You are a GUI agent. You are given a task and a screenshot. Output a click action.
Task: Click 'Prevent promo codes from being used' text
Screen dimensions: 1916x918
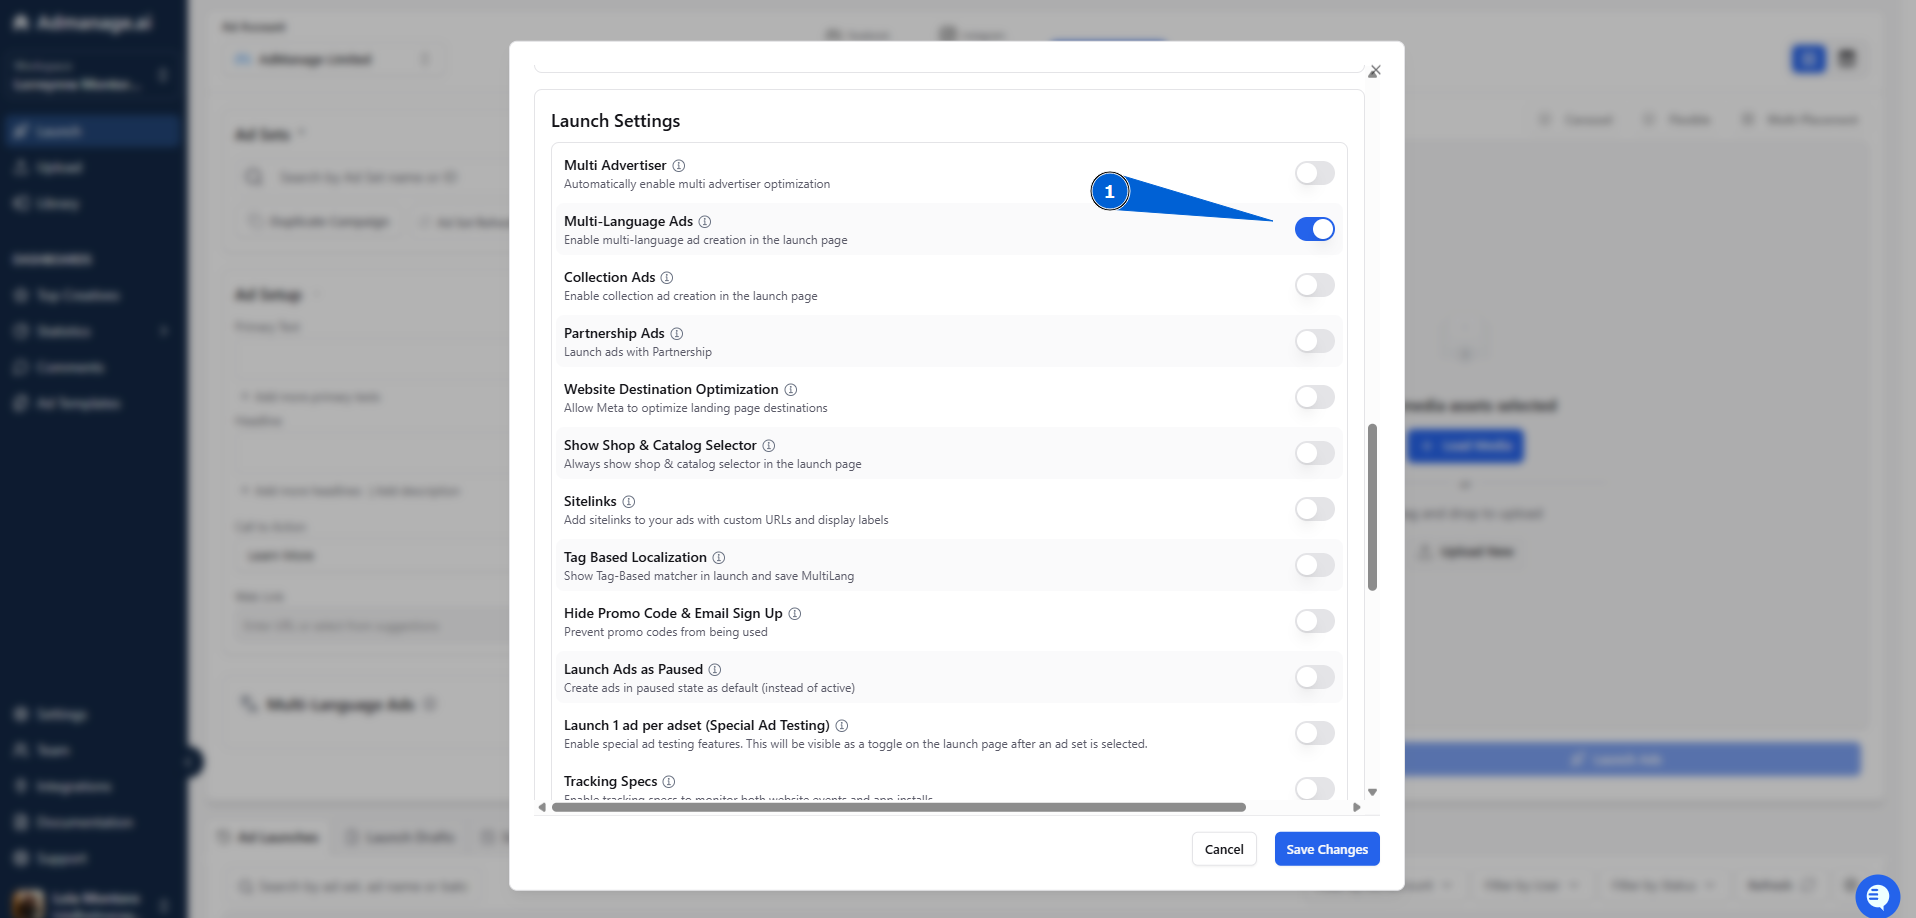[666, 632]
